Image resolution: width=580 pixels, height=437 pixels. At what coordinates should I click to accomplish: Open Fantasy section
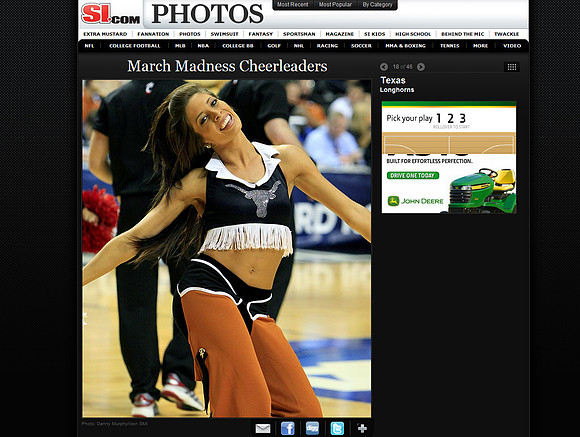[260, 34]
